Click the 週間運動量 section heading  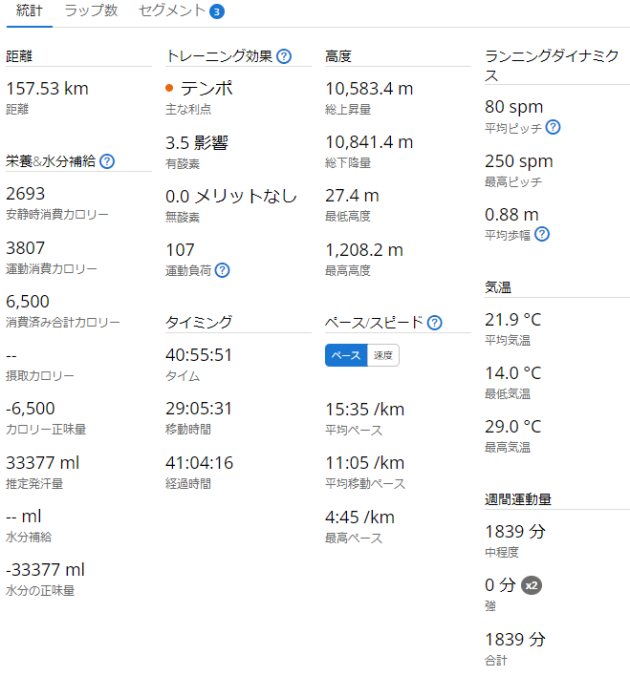pyautogui.click(x=518, y=499)
